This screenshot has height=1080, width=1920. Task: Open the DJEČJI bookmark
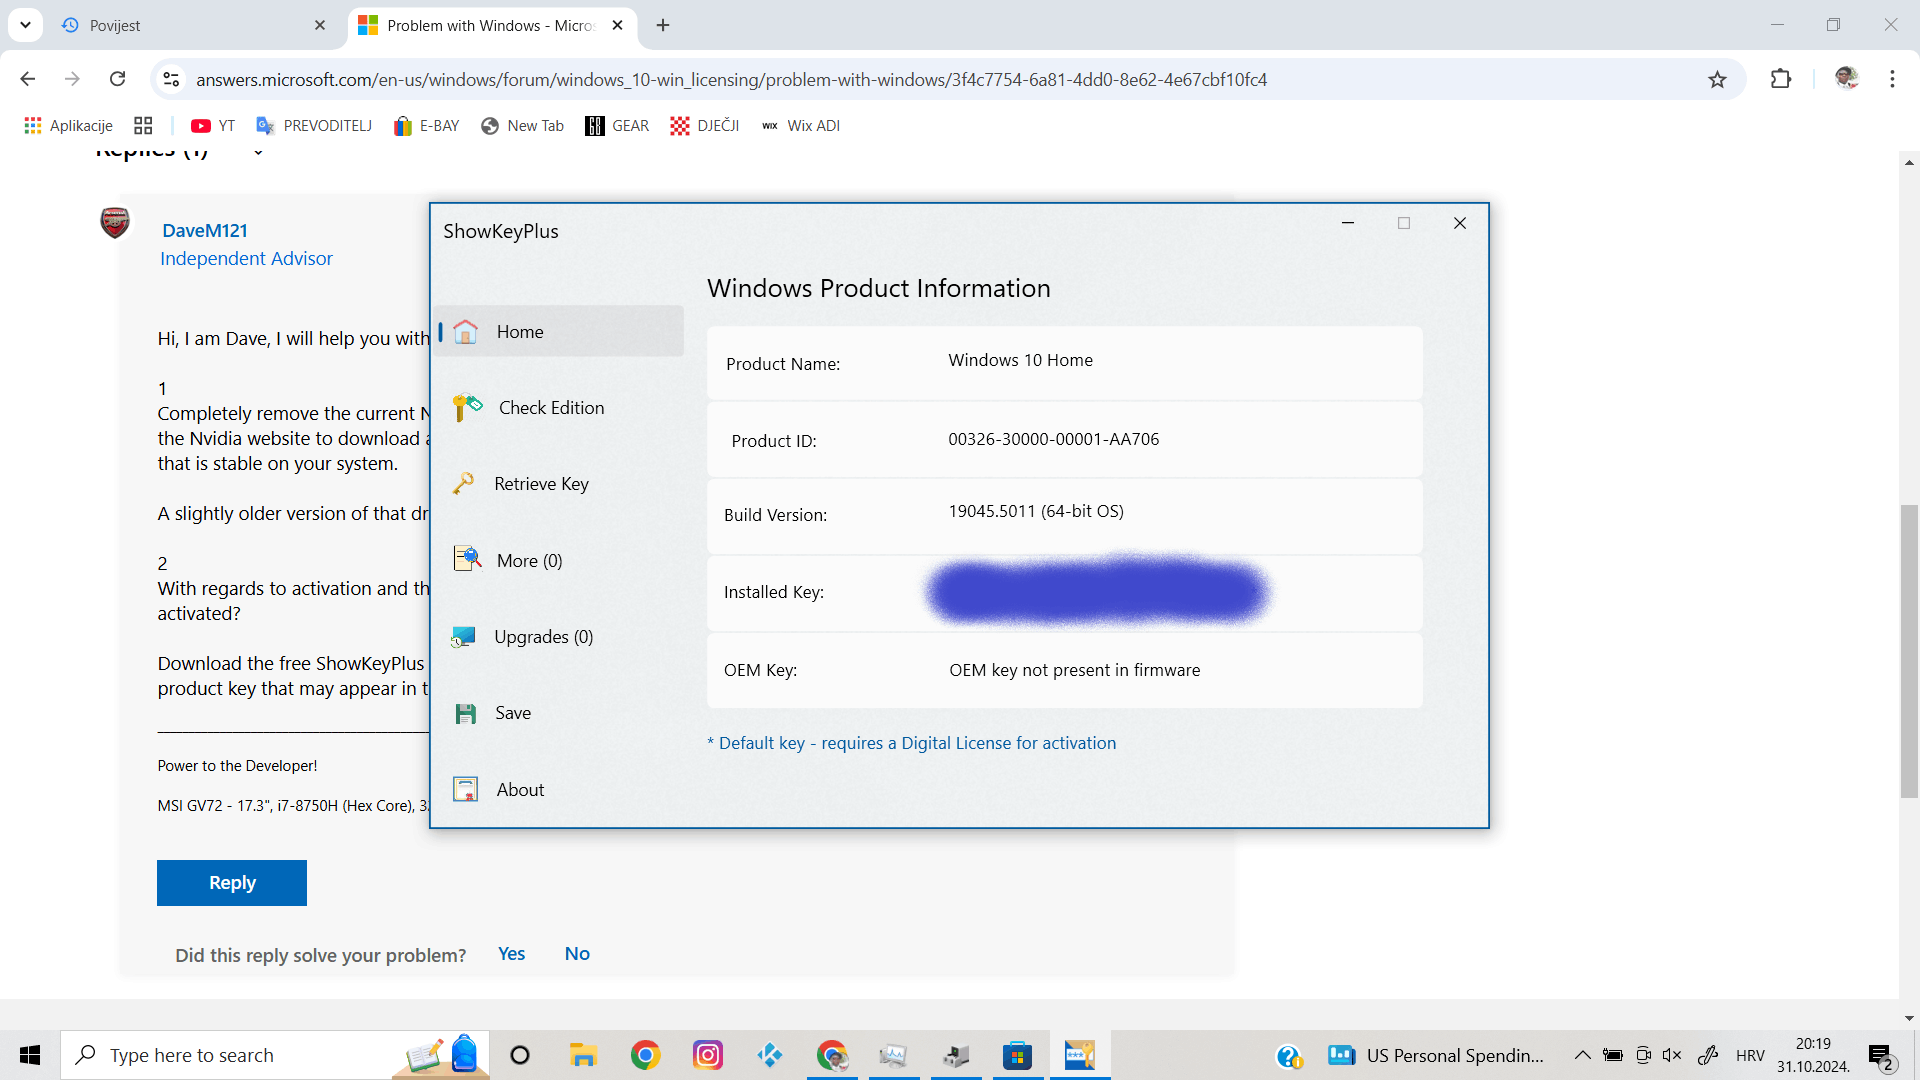coord(705,125)
